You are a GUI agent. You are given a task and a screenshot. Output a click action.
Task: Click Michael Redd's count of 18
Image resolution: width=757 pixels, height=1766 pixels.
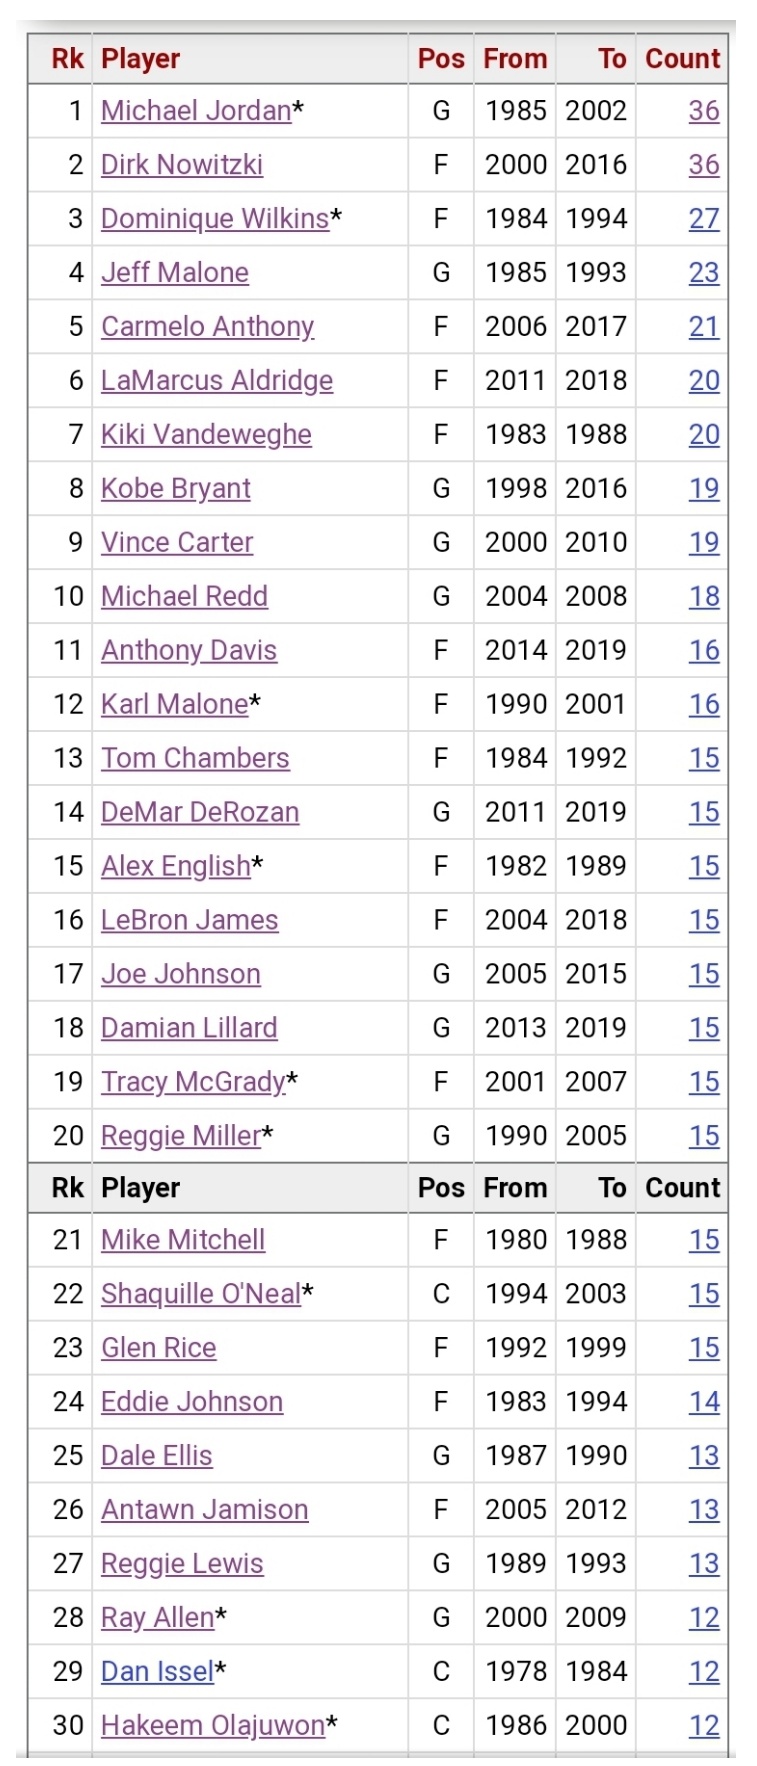(703, 597)
